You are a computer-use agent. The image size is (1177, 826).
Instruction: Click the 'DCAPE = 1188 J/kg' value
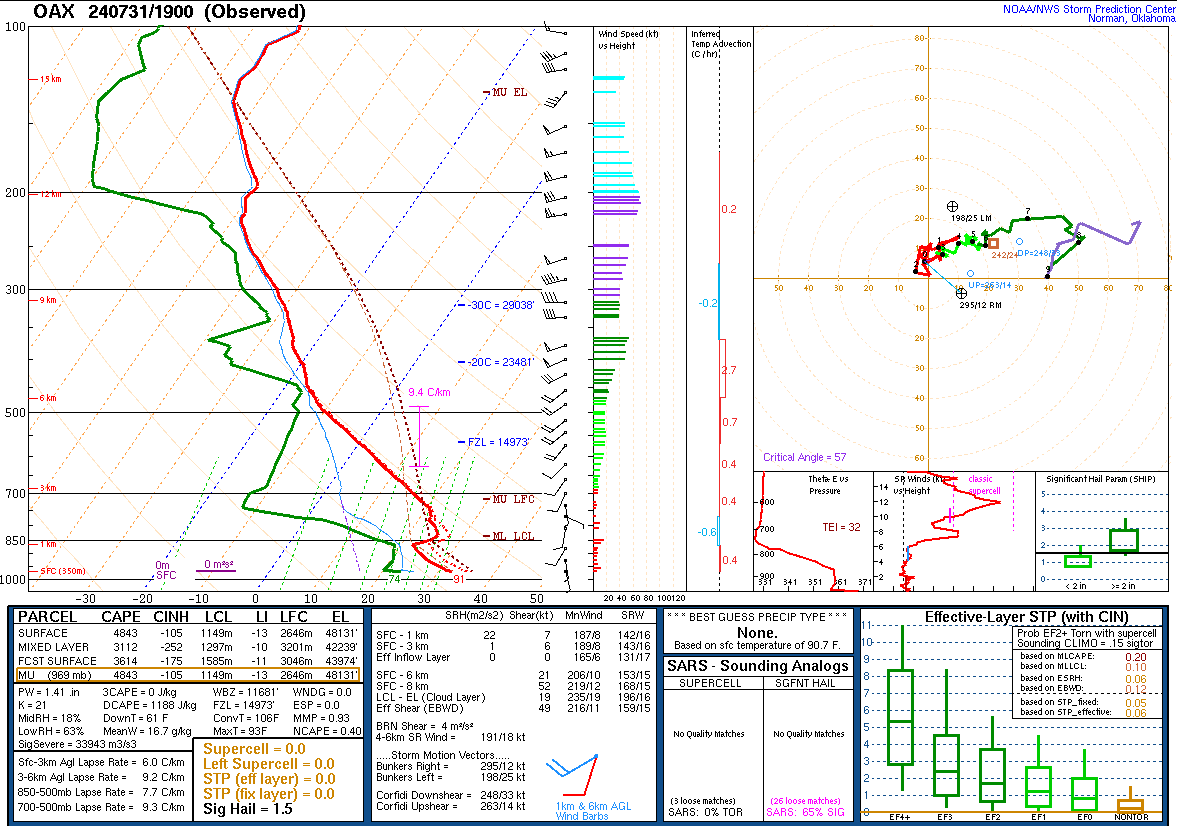pyautogui.click(x=149, y=706)
